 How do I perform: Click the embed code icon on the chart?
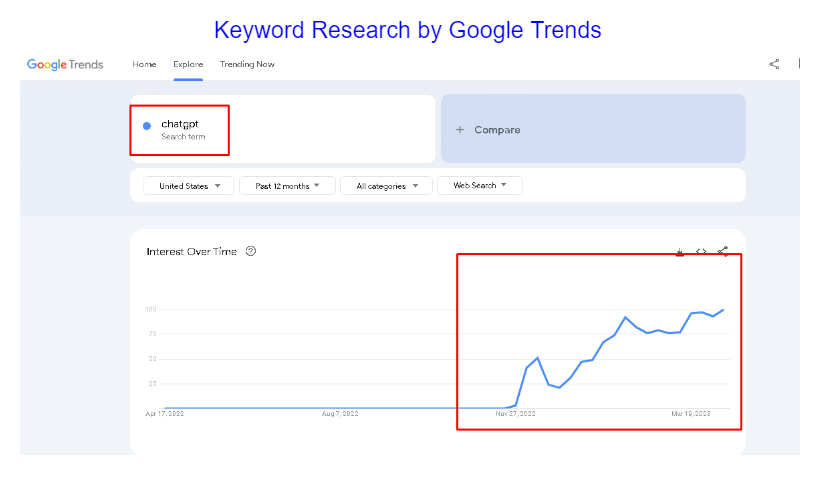pos(701,252)
